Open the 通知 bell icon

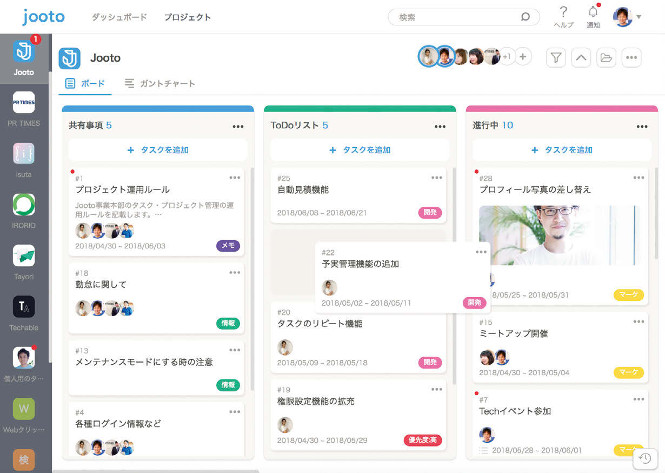pos(593,12)
